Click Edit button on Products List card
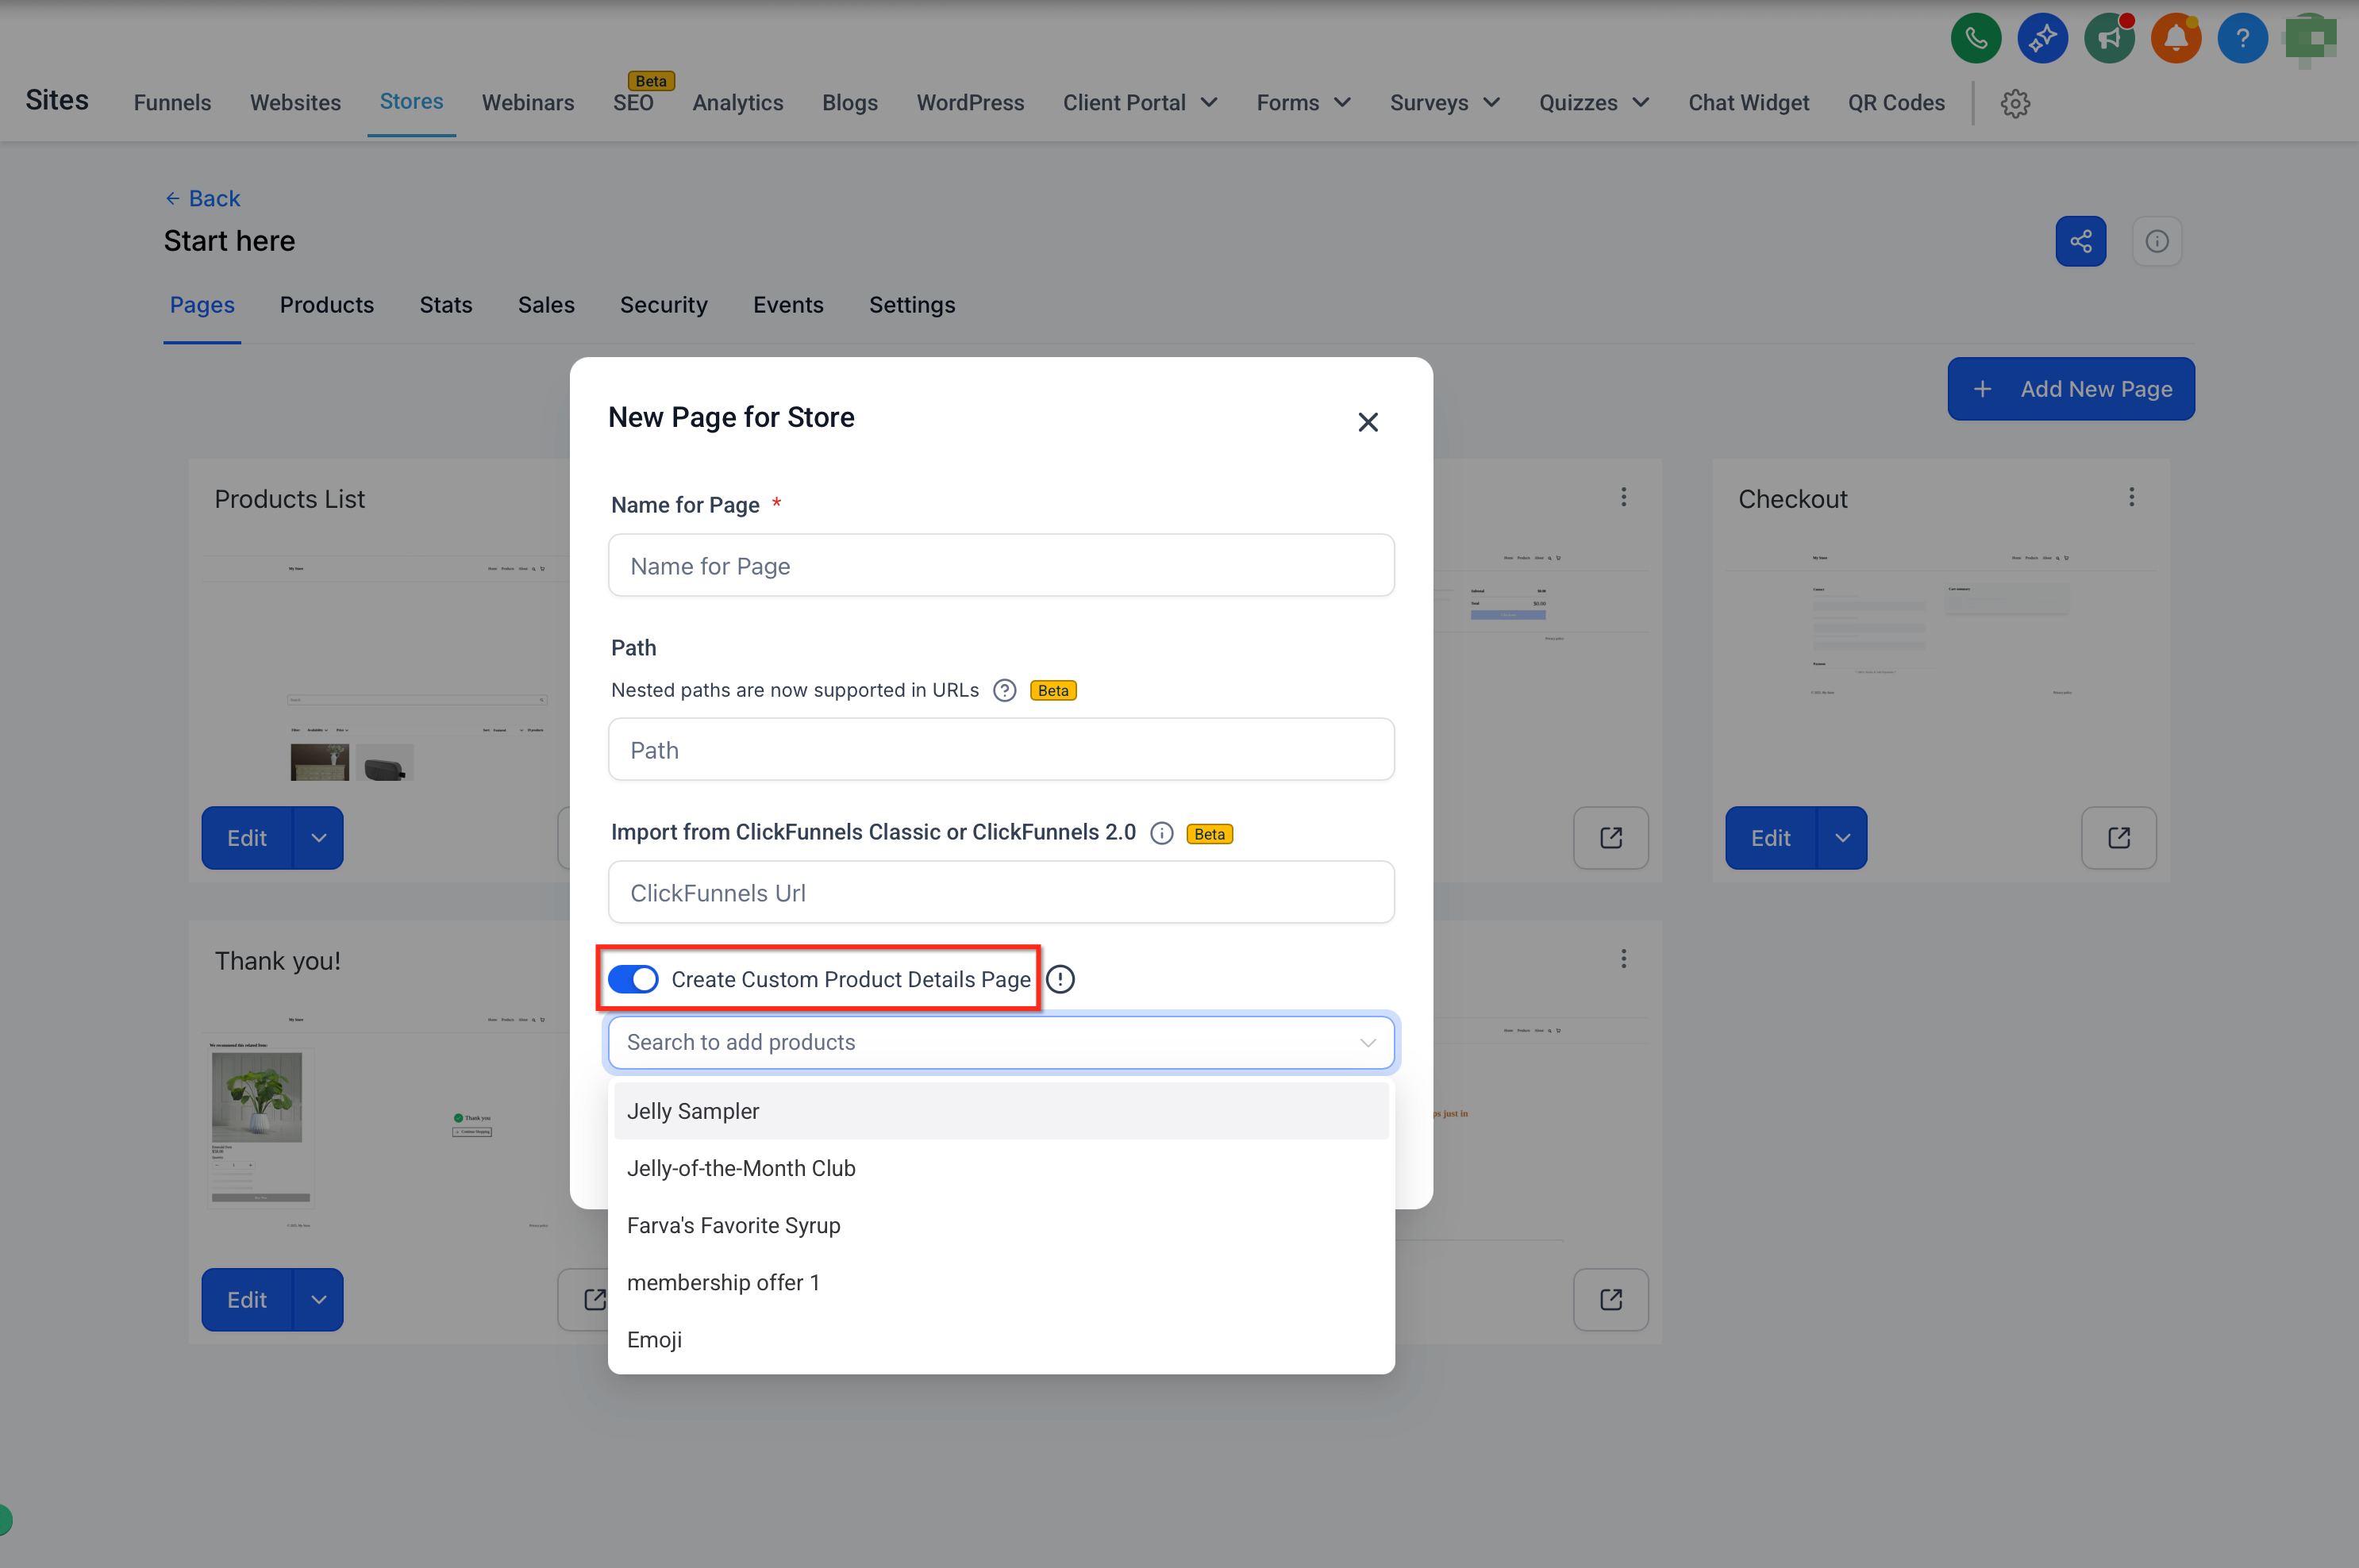Image resolution: width=2359 pixels, height=1568 pixels. tap(247, 838)
